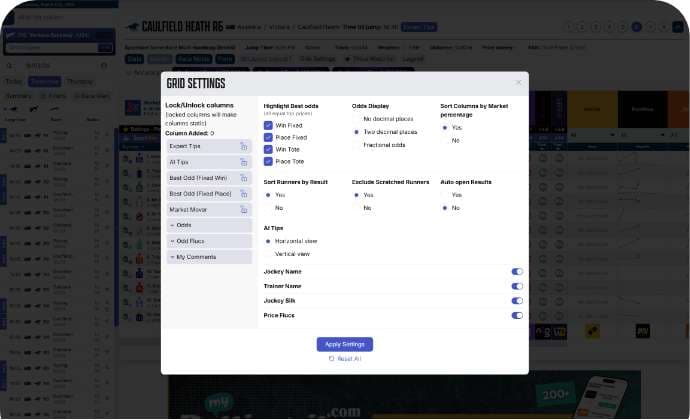Click the Best Odd (Fixed Win) label
690x420 pixels.
(198, 178)
